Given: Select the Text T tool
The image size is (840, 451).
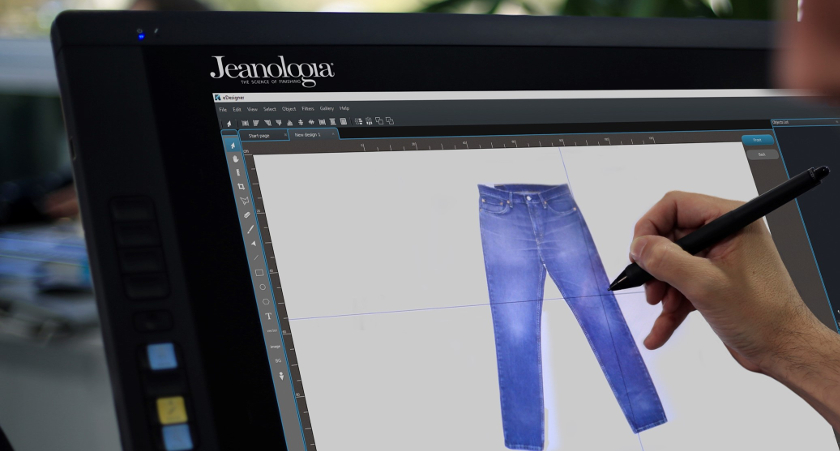Looking at the screenshot, I should coord(268,317).
